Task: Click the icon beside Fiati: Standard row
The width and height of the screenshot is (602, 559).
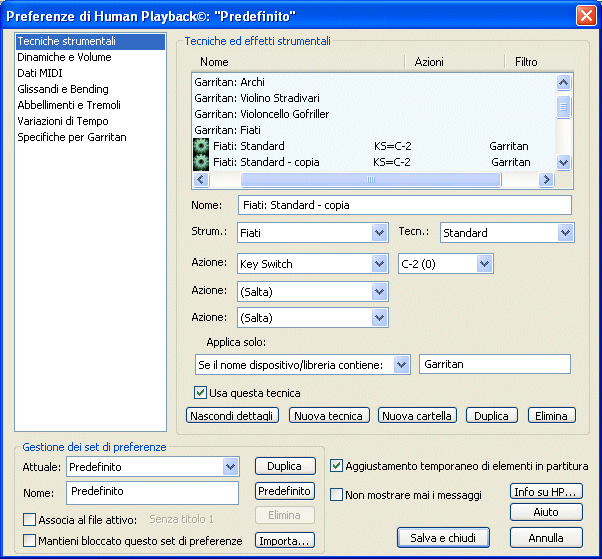Action: (200, 146)
